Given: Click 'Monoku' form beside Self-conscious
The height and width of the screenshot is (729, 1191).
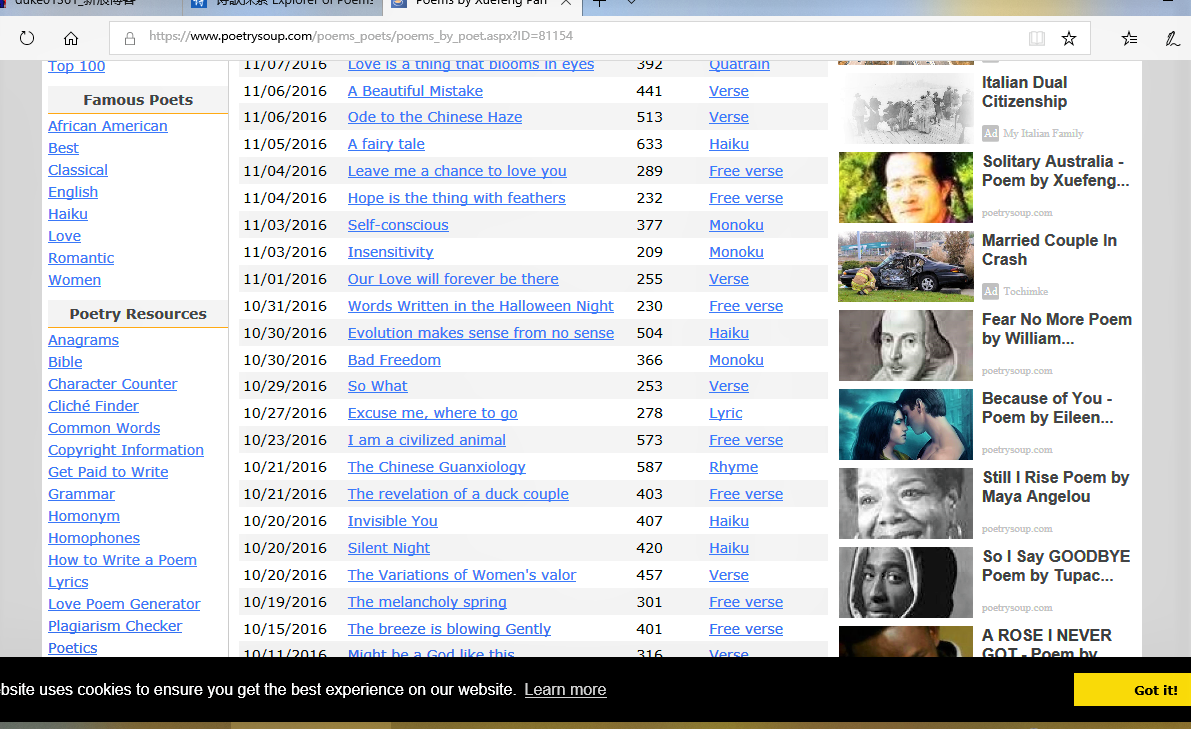Looking at the screenshot, I should [x=736, y=225].
